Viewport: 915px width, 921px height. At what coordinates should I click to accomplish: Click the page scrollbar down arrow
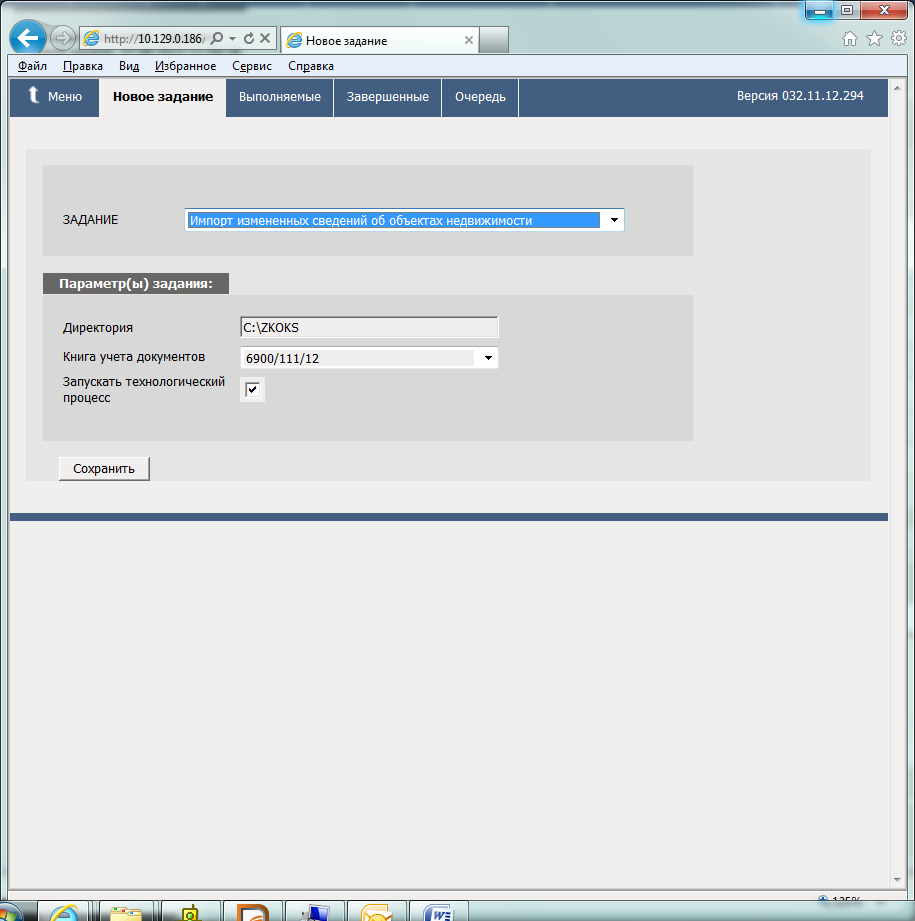pyautogui.click(x=897, y=879)
